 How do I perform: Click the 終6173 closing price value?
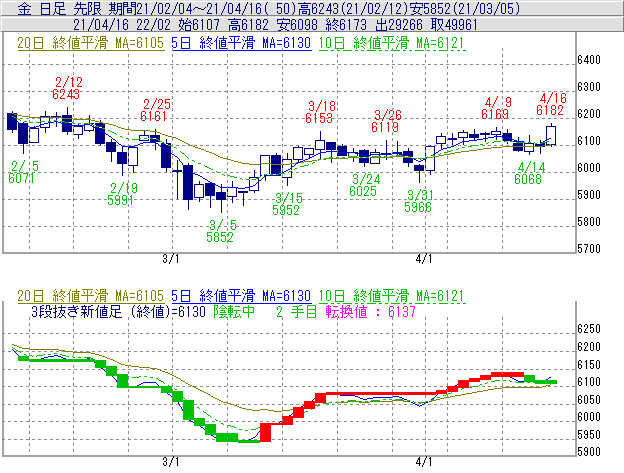point(346,25)
